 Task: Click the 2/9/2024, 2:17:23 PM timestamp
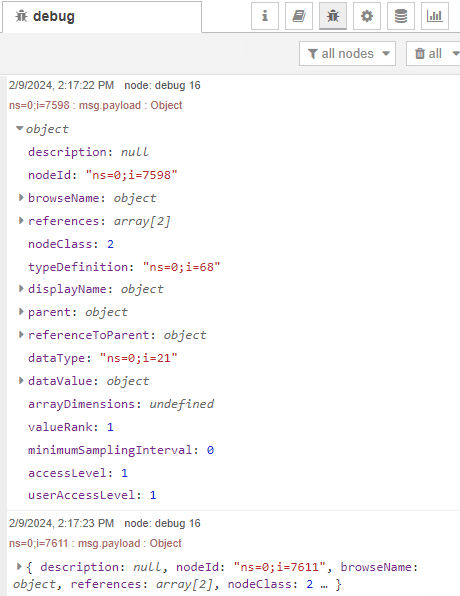[62, 523]
